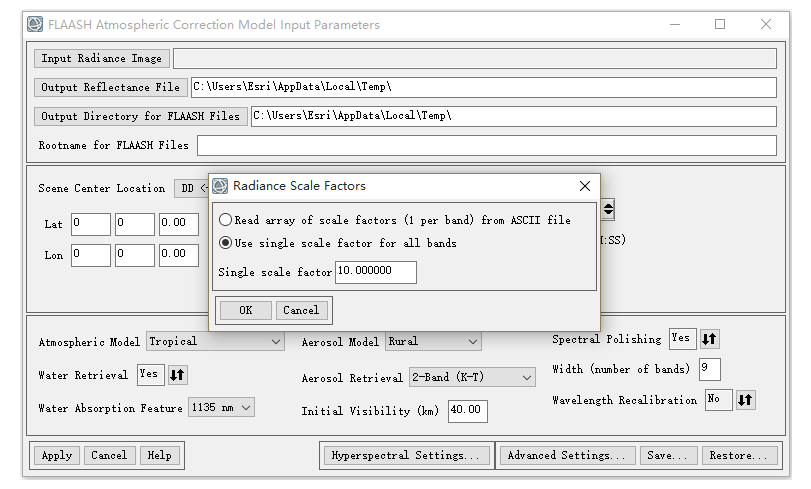
Task: Minimize the FLAASH window
Action: click(674, 24)
